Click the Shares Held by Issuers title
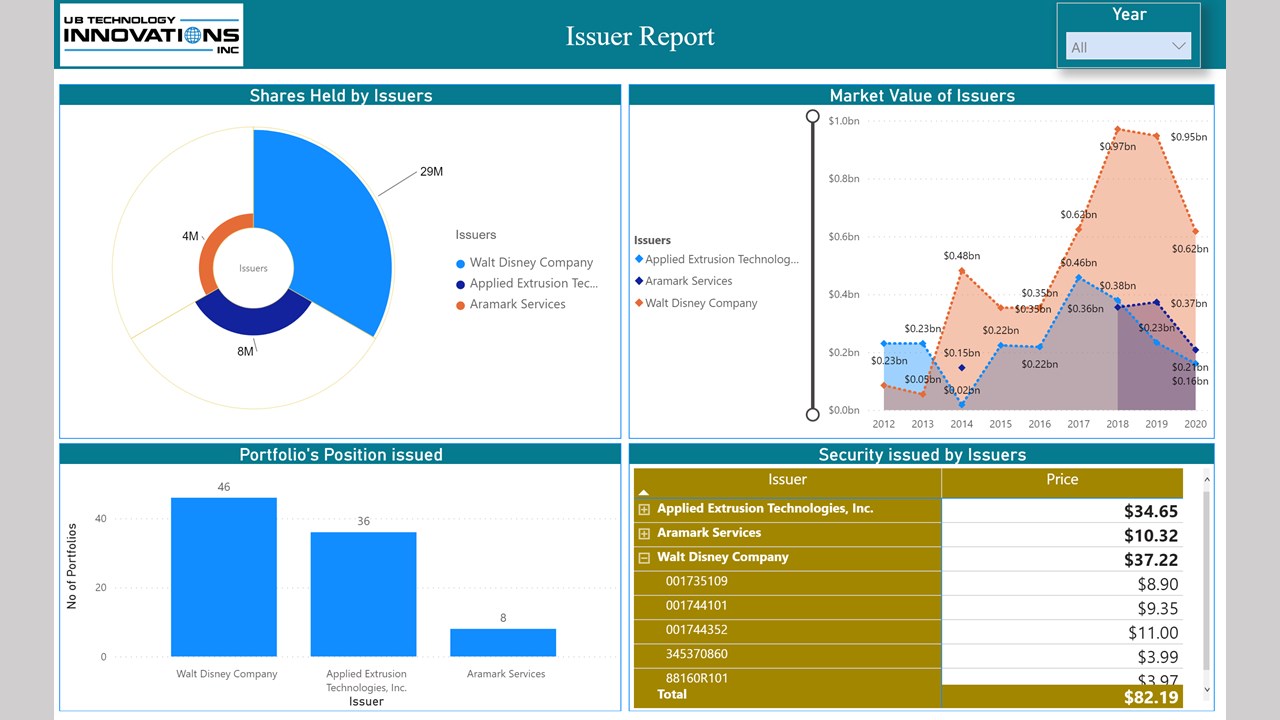 (341, 96)
